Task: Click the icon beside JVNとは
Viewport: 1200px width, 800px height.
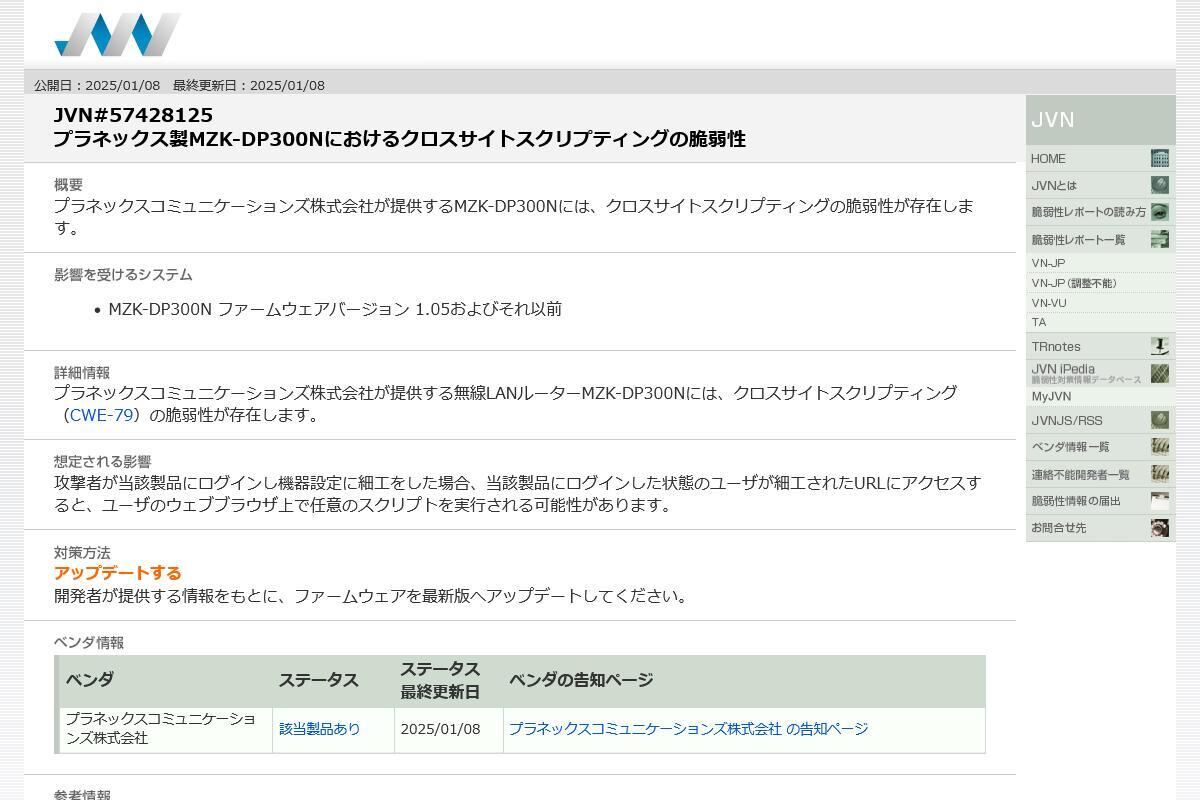Action: tap(1160, 185)
